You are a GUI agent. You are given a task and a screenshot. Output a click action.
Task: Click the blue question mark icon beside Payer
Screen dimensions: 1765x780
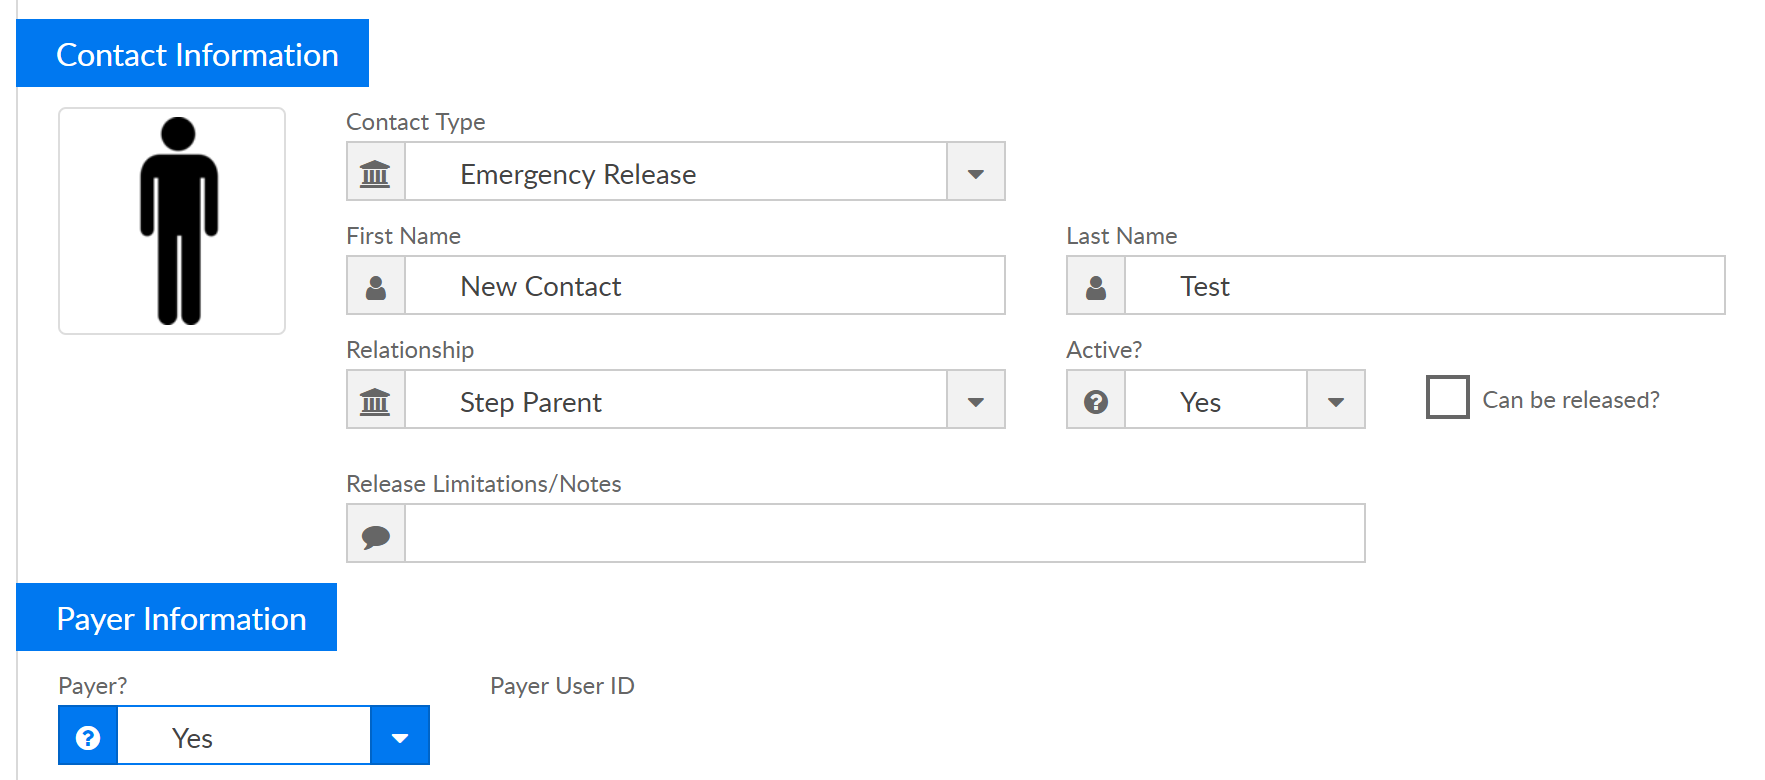88,737
